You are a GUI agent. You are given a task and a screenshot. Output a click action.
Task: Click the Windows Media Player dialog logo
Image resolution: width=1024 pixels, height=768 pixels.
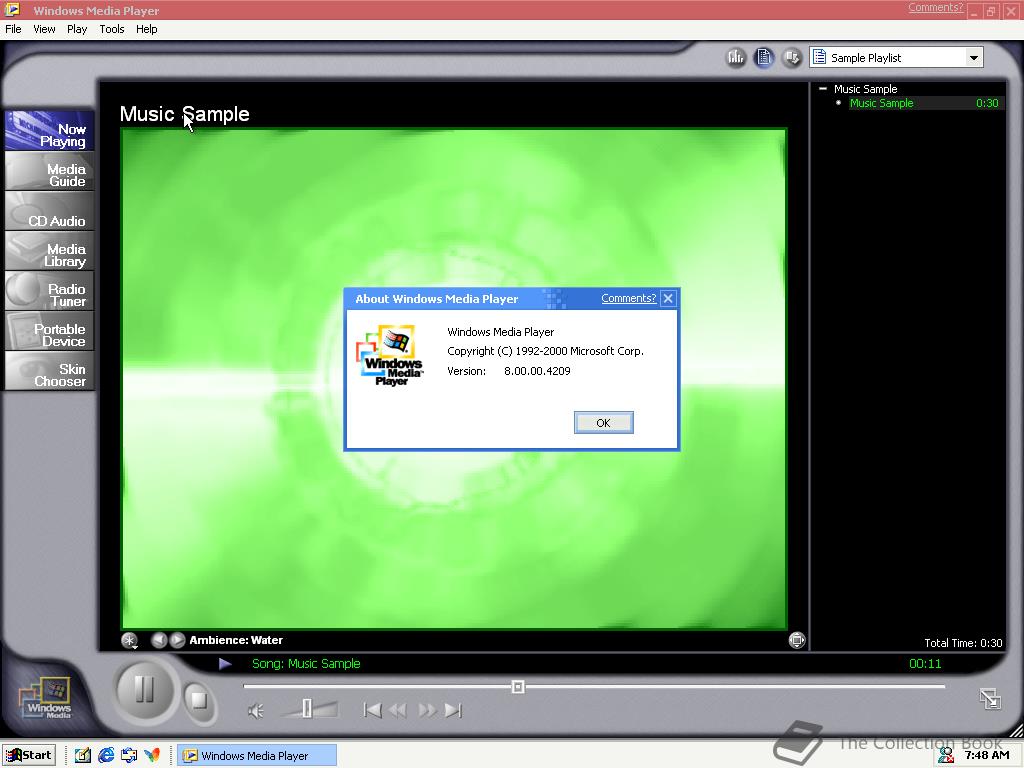390,355
